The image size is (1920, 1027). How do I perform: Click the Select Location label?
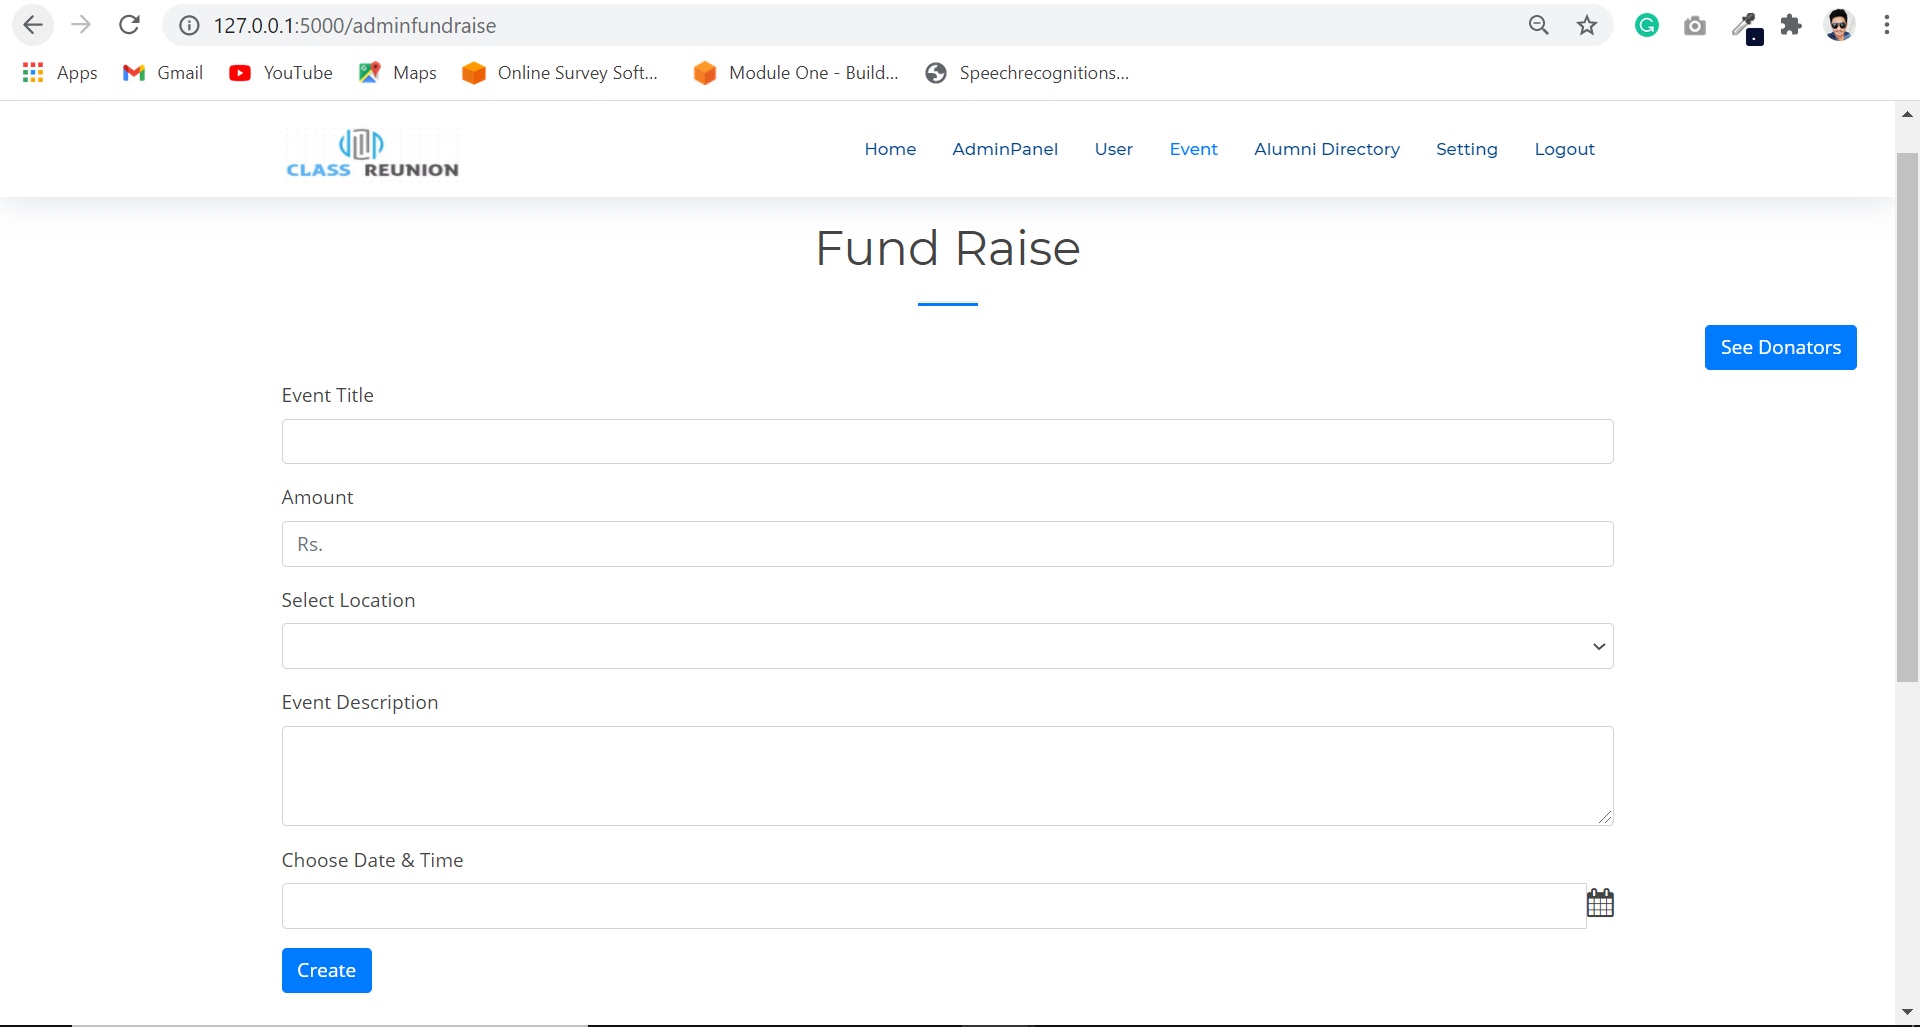(x=348, y=600)
